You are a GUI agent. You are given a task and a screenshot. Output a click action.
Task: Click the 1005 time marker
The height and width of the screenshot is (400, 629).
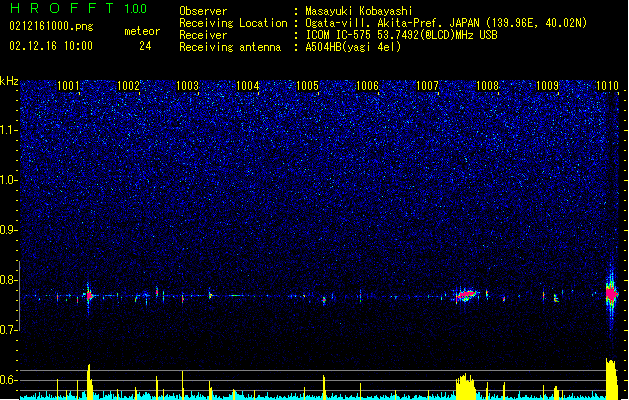click(307, 86)
